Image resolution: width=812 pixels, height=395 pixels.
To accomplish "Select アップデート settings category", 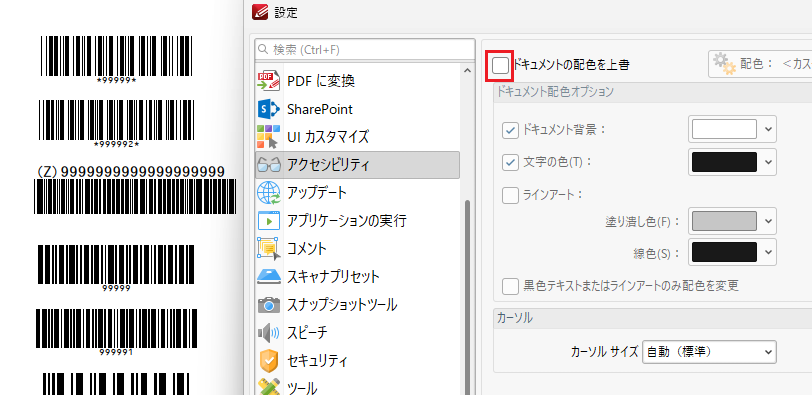I will pos(357,193).
